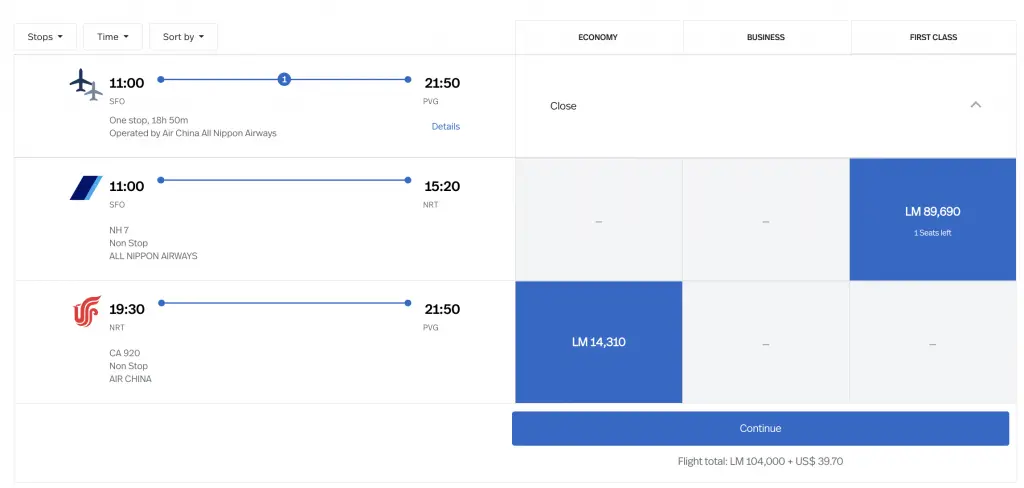This screenshot has width=1024, height=488.
Task: Click the 21:50 PVG arrival time summary
Action: (x=441, y=83)
